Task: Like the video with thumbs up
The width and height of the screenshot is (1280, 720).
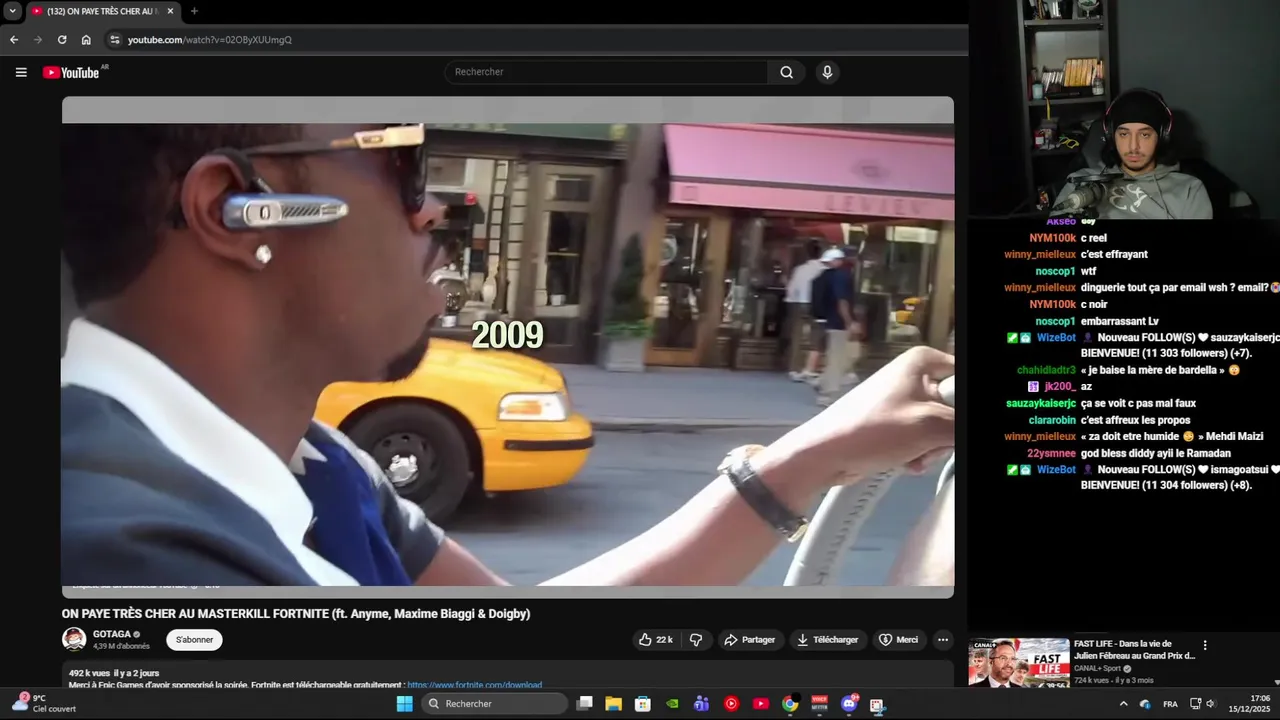Action: 656,640
